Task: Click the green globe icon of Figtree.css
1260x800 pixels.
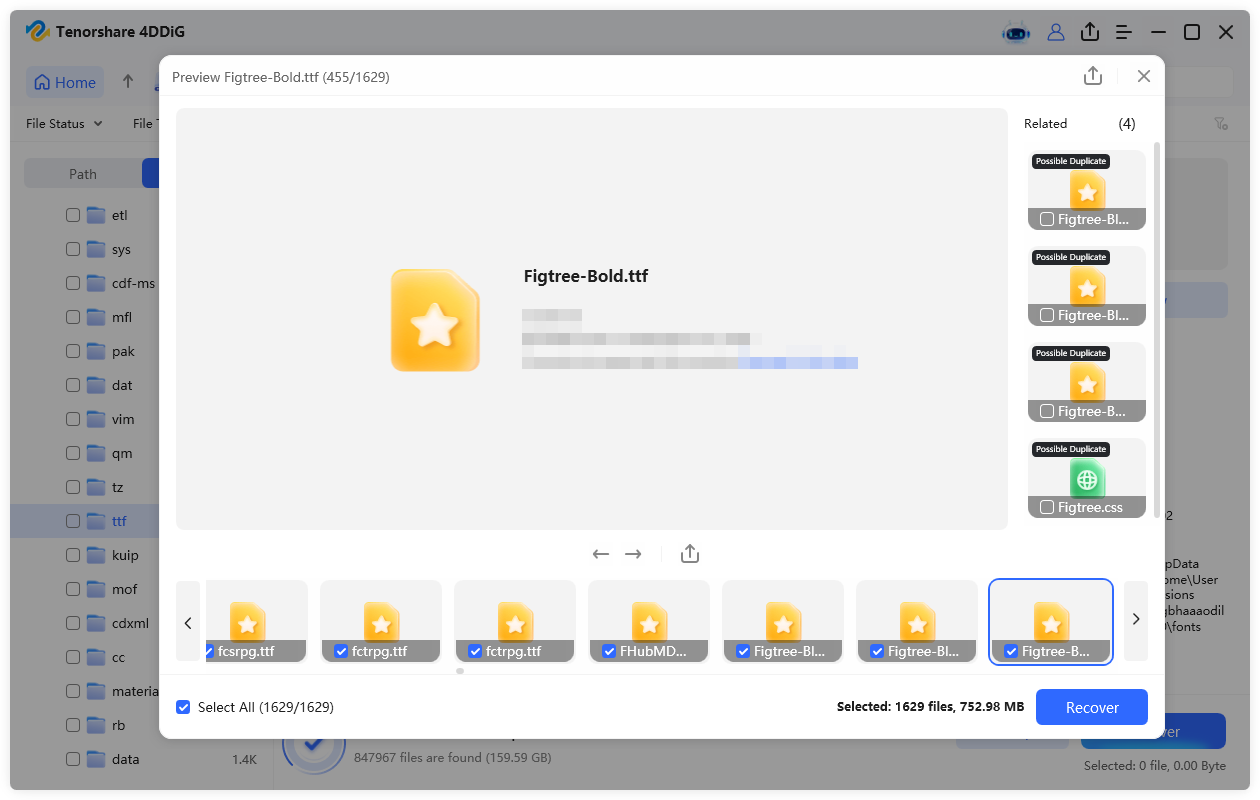Action: point(1087,479)
